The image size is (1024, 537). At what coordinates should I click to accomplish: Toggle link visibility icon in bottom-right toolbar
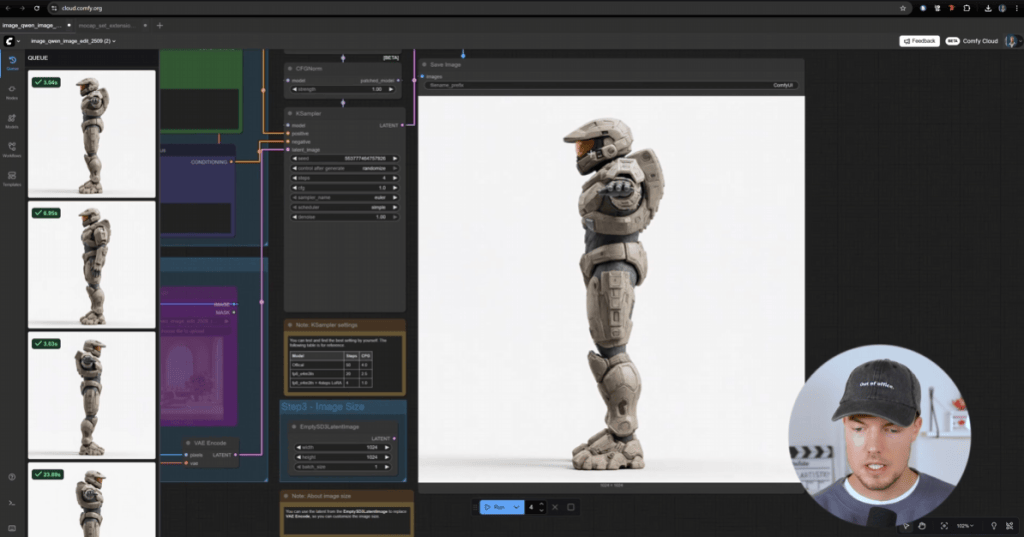click(1010, 526)
